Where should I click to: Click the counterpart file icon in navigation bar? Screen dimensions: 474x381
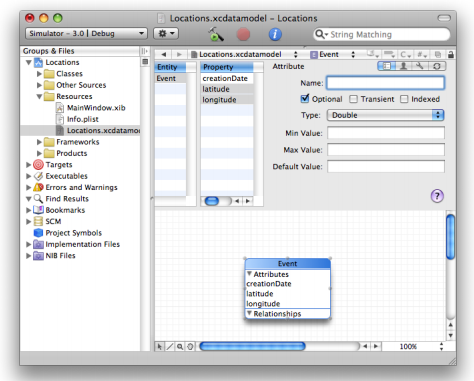(x=438, y=54)
